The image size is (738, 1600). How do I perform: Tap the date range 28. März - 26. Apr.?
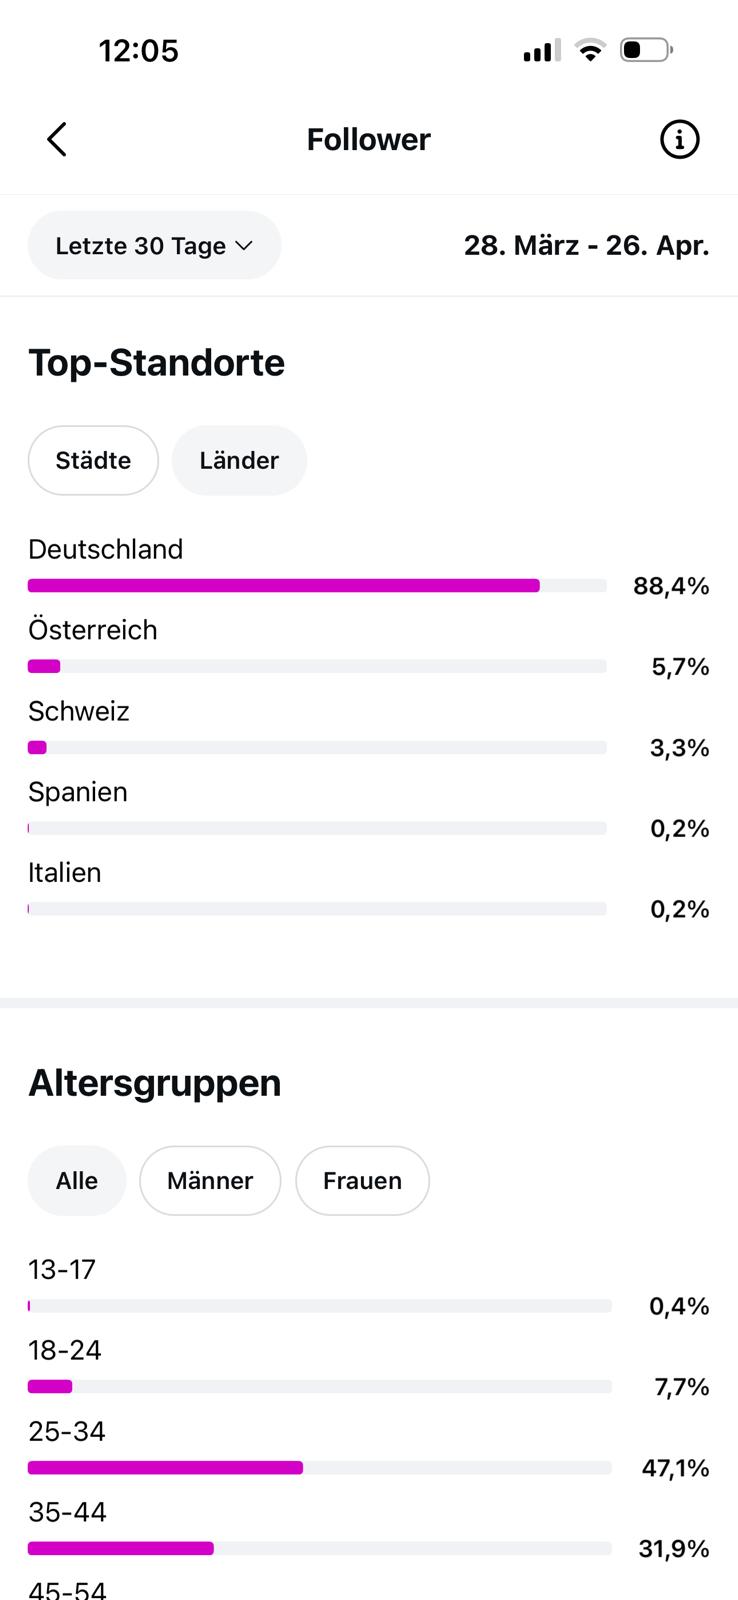[x=586, y=246]
